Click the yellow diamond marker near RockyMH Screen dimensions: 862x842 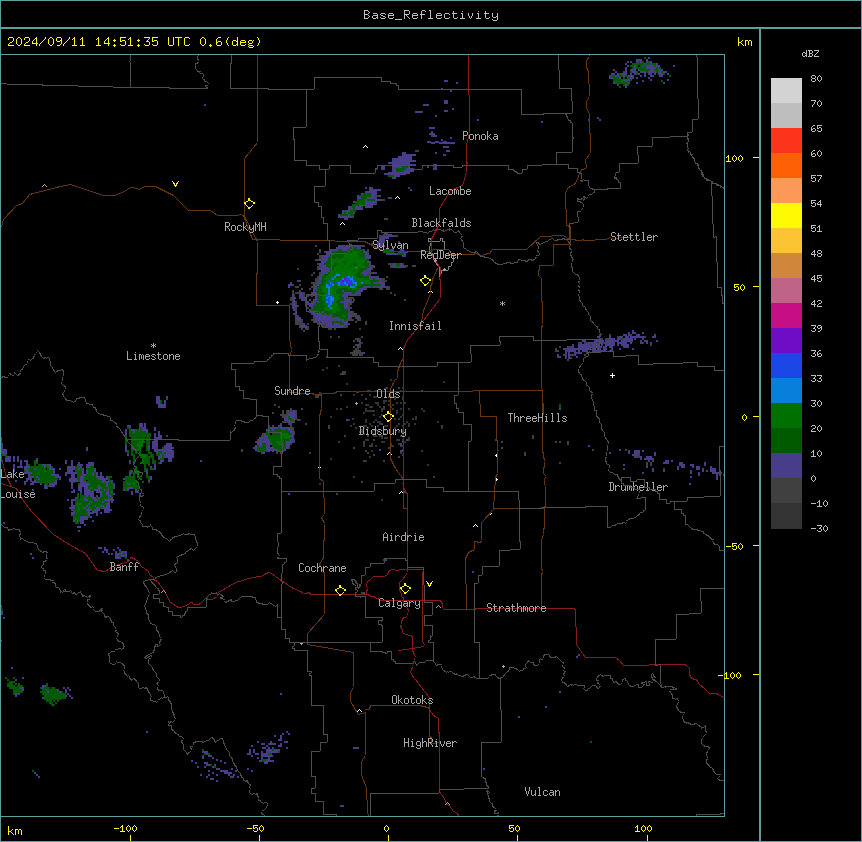point(249,204)
